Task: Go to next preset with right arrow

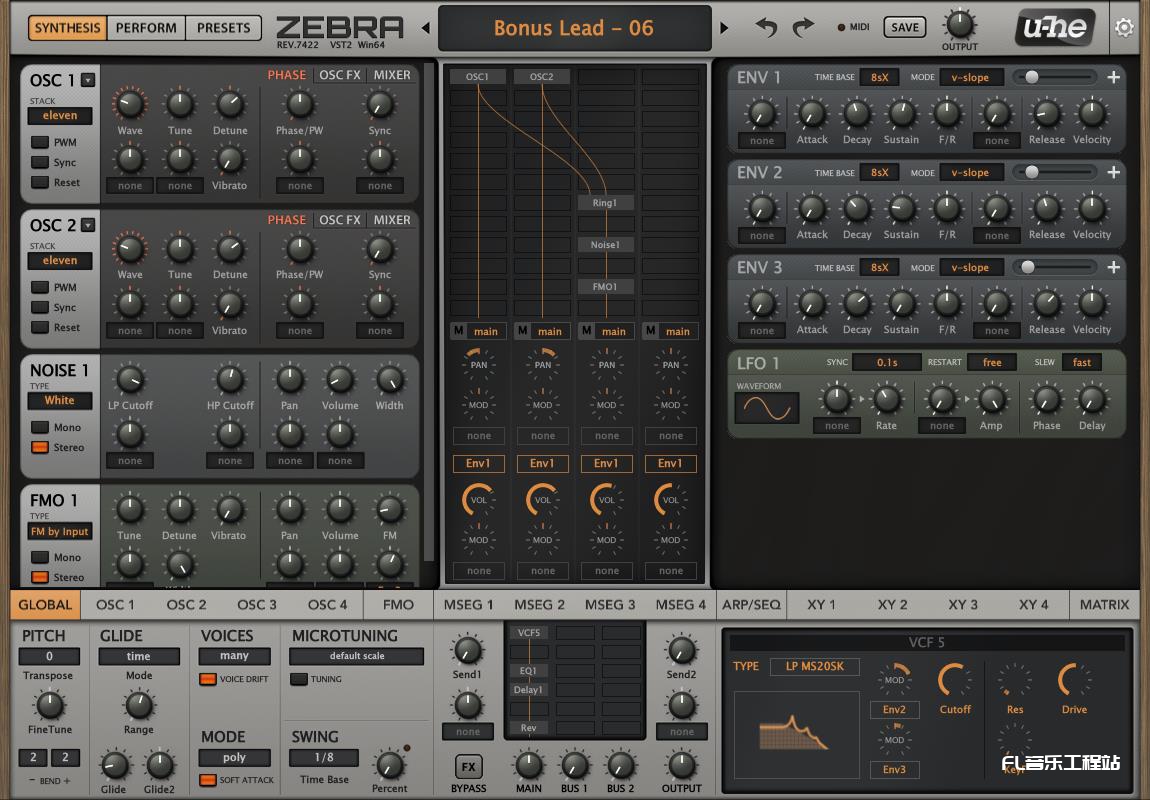Action: pyautogui.click(x=725, y=28)
